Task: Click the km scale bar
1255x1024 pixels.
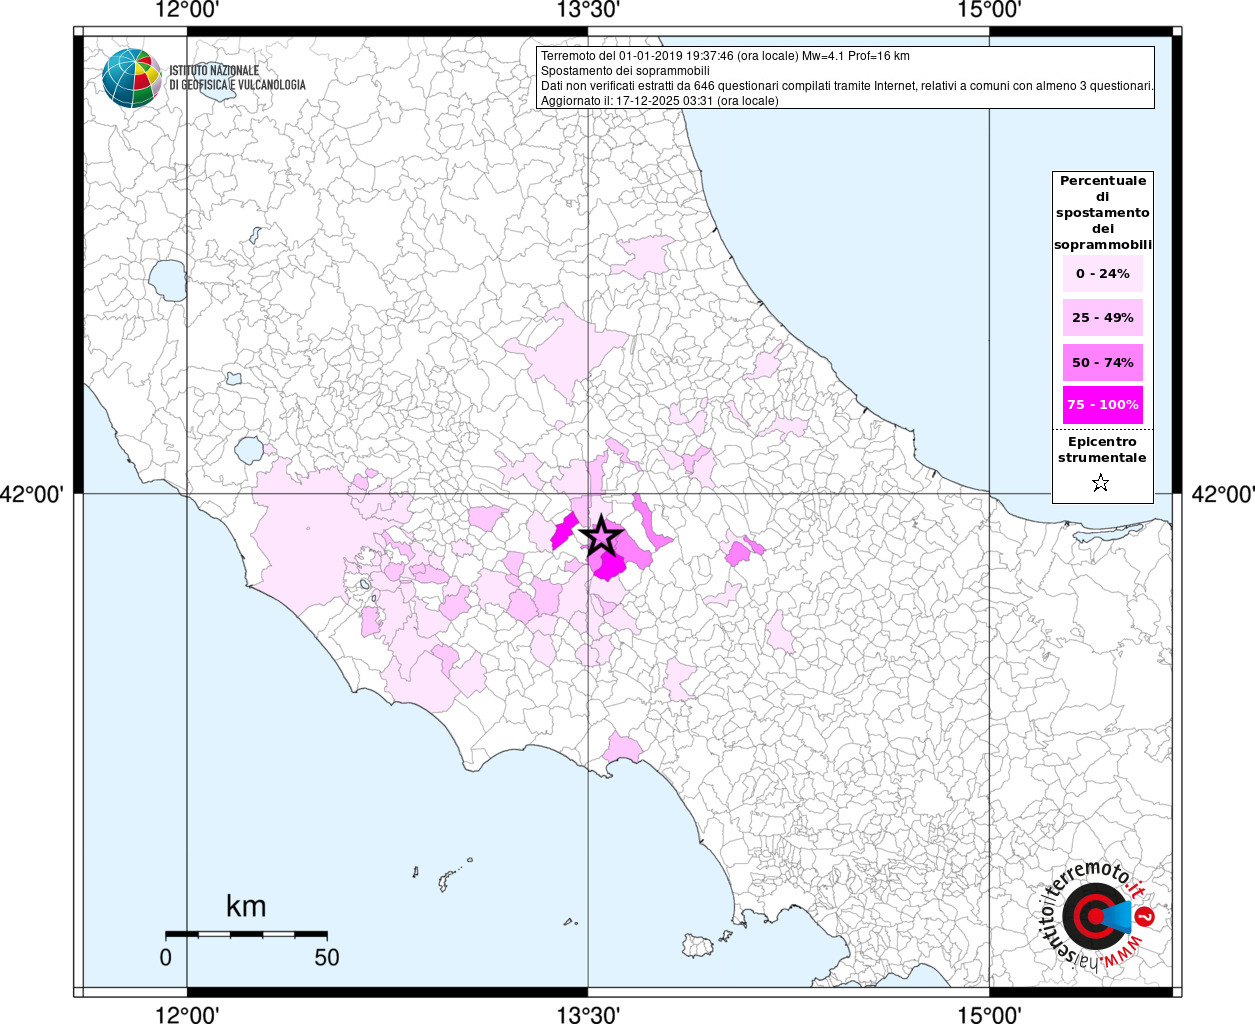Action: [246, 934]
